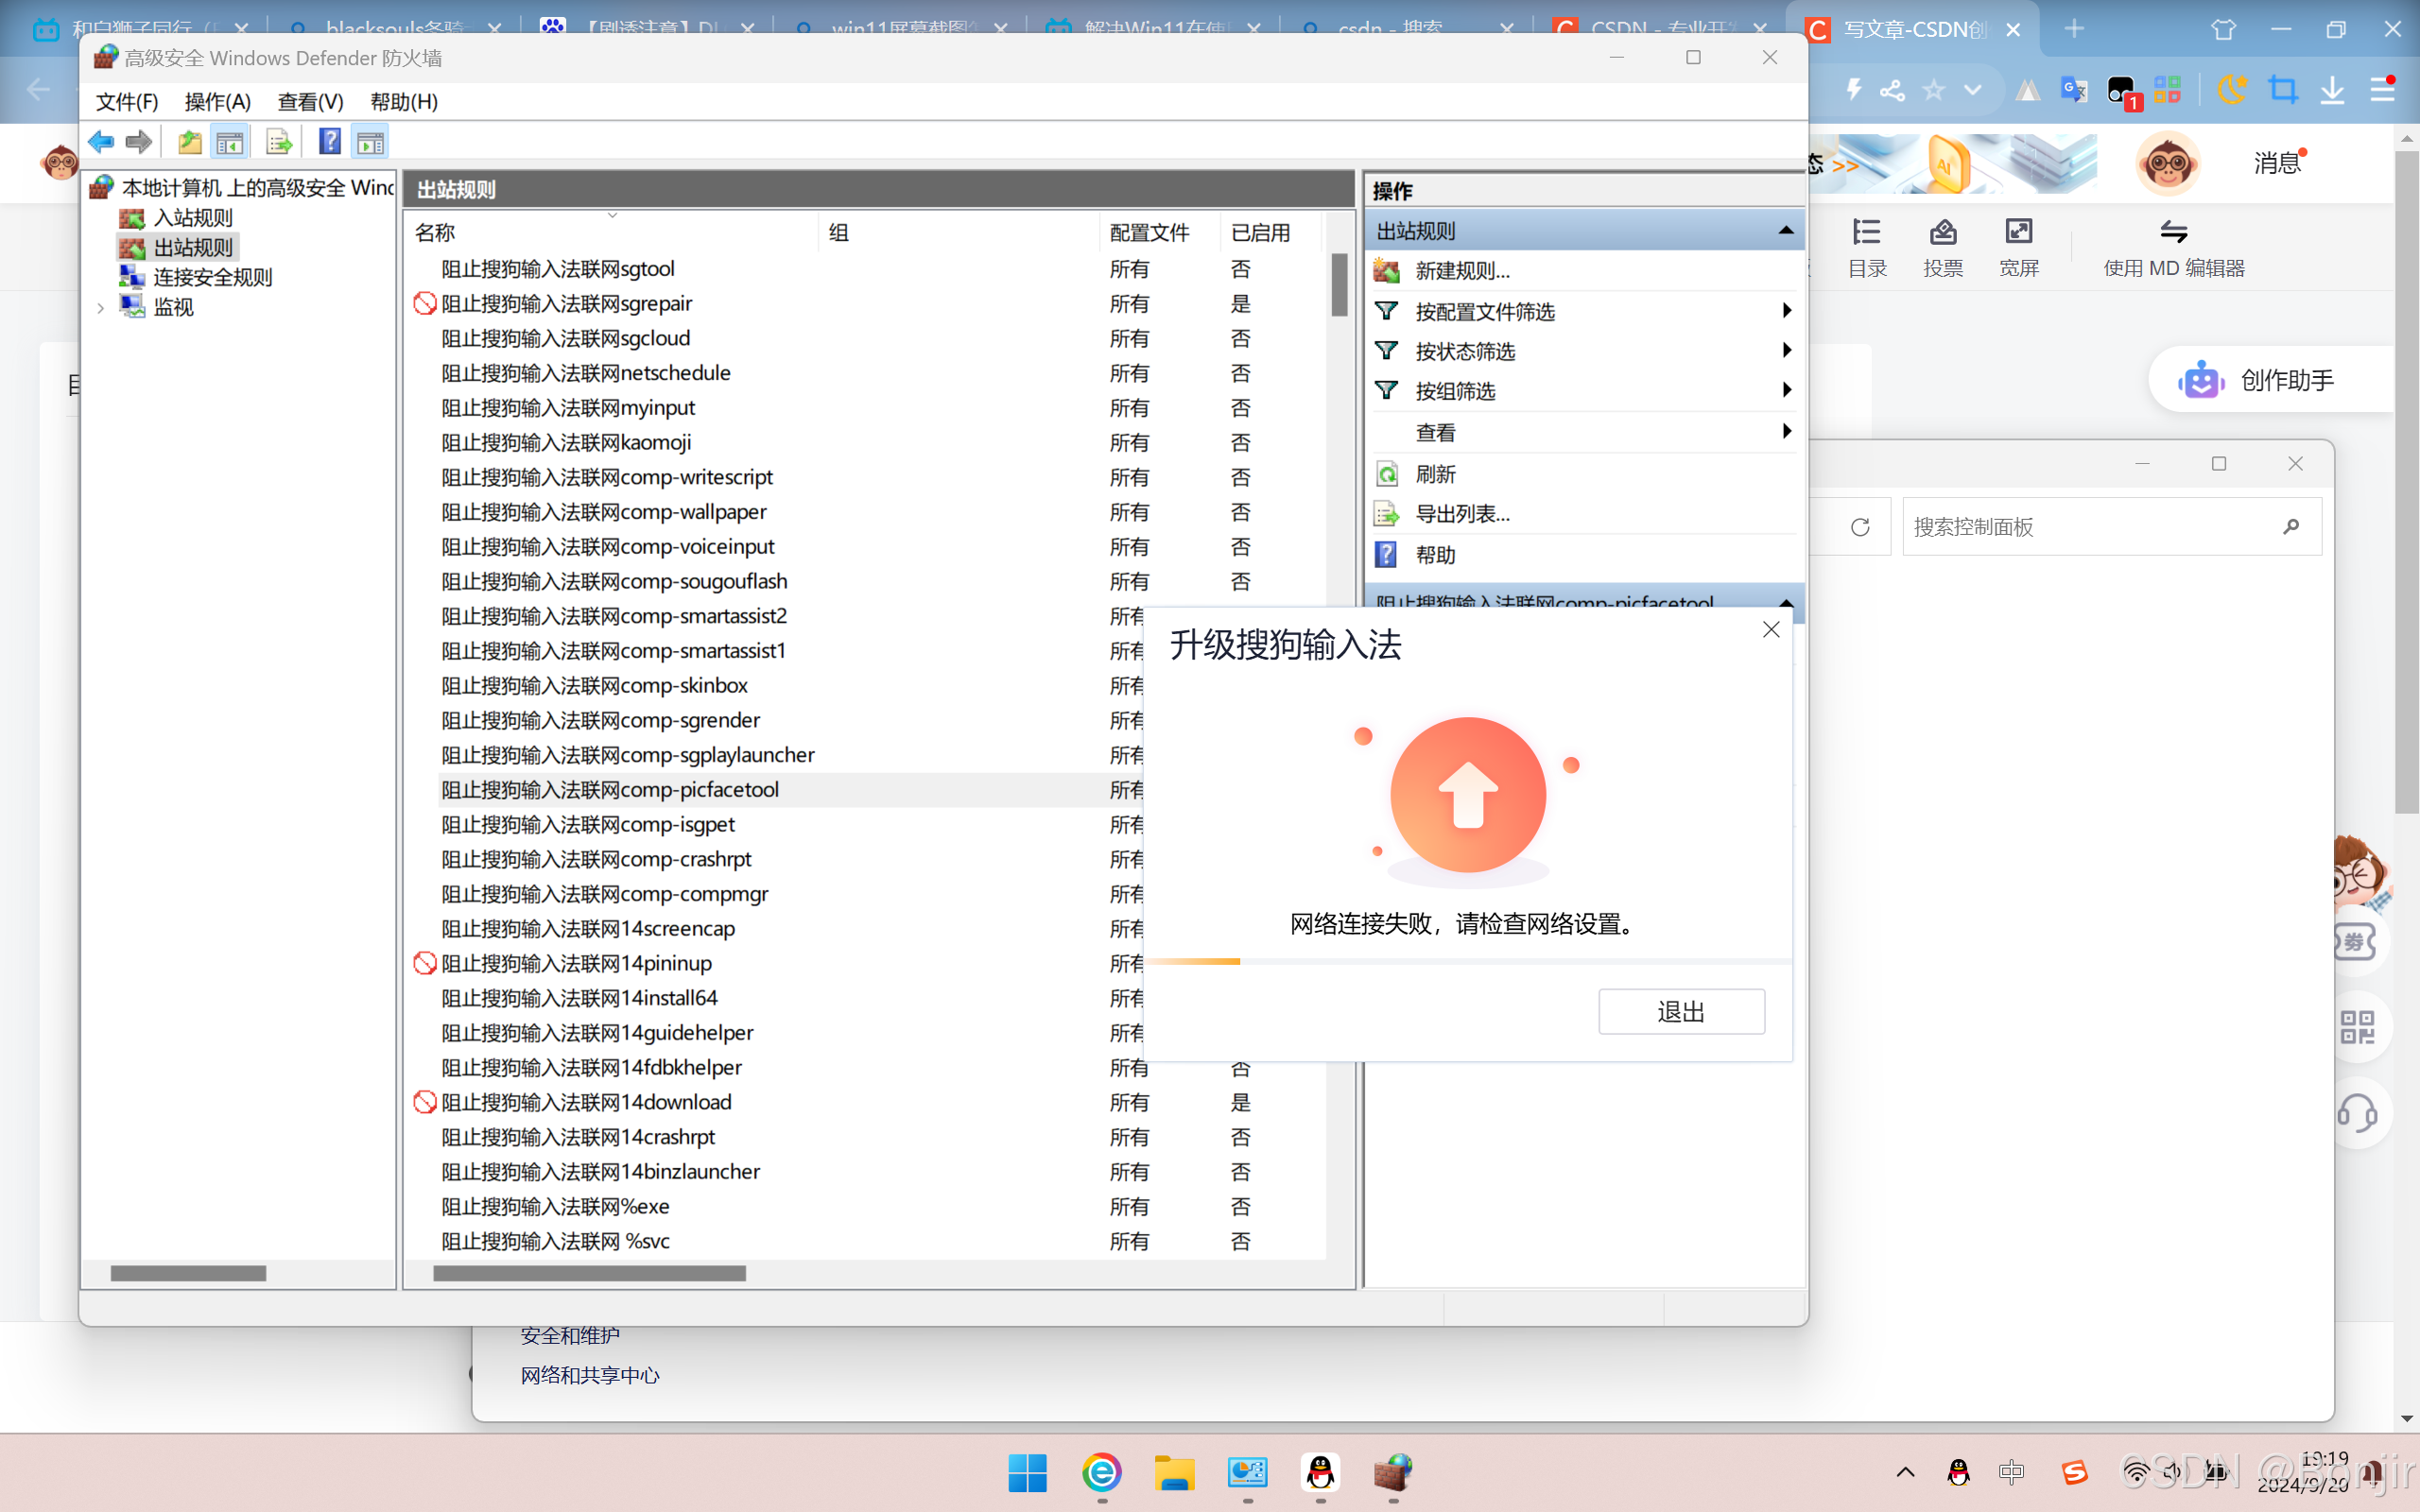Click the blue back arrow toolbar icon

tap(101, 142)
